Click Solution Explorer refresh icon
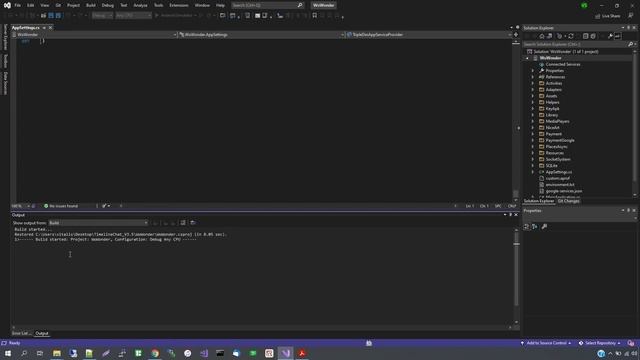 tap(571, 36)
